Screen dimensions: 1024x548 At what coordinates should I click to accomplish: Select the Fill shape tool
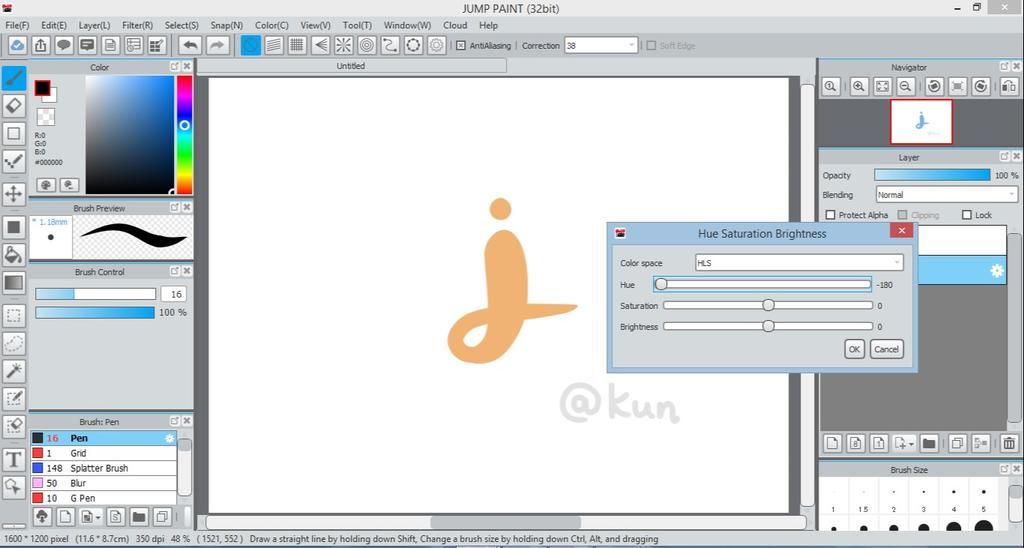[14, 227]
